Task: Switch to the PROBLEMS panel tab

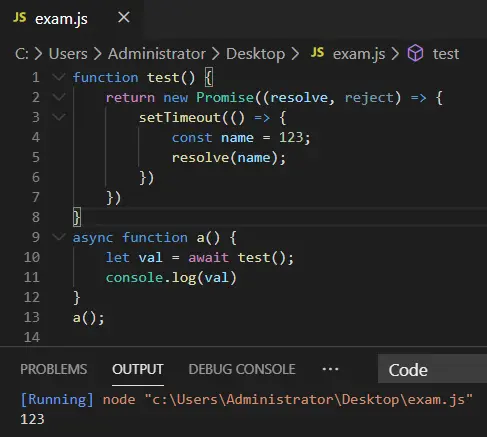Action: (54, 369)
